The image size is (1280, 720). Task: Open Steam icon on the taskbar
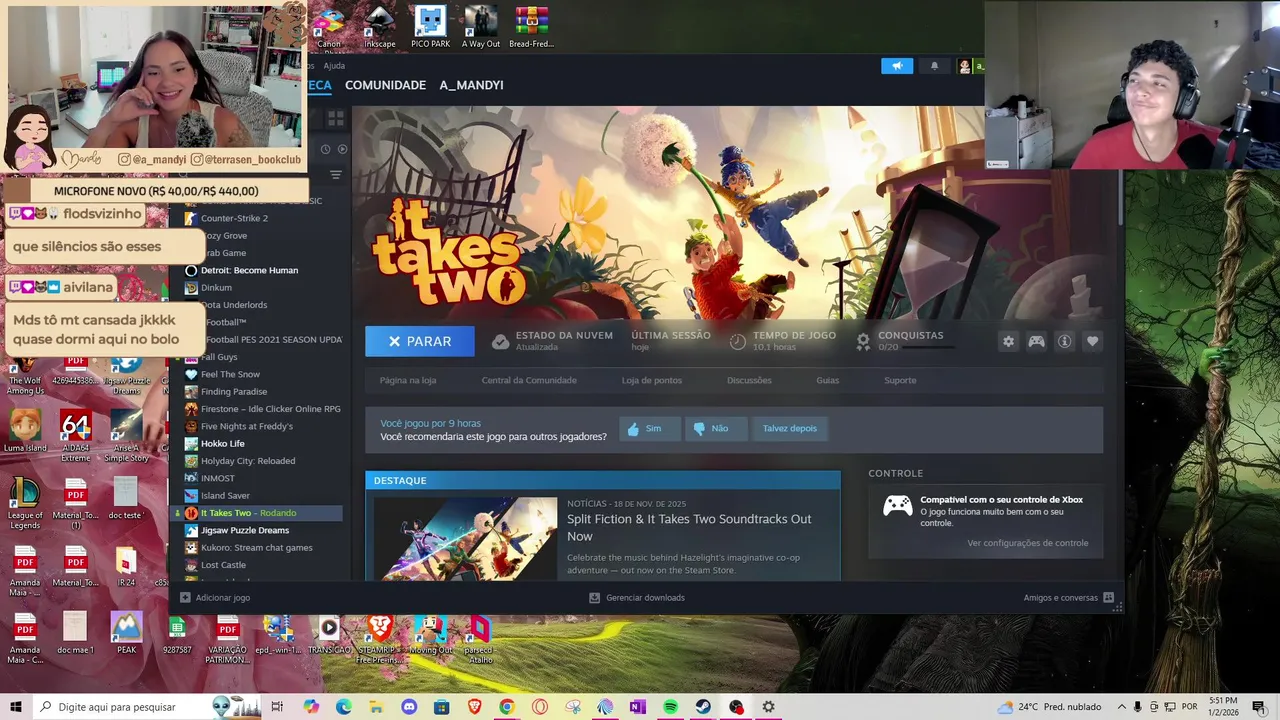703,707
